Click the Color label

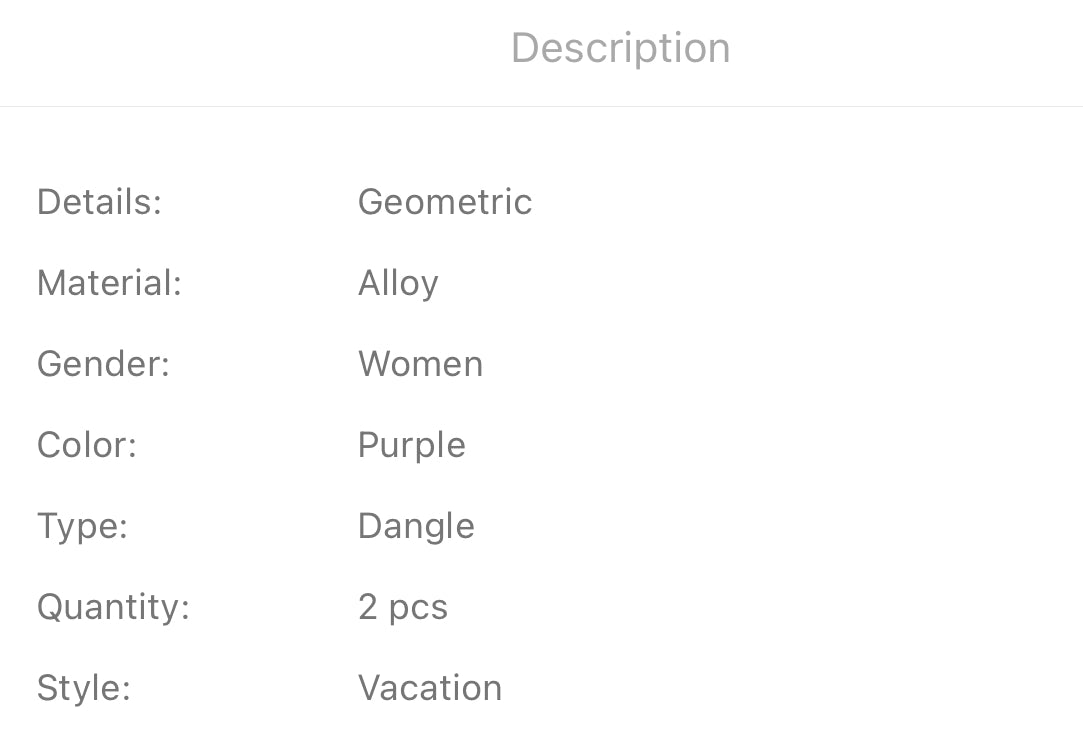[86, 445]
